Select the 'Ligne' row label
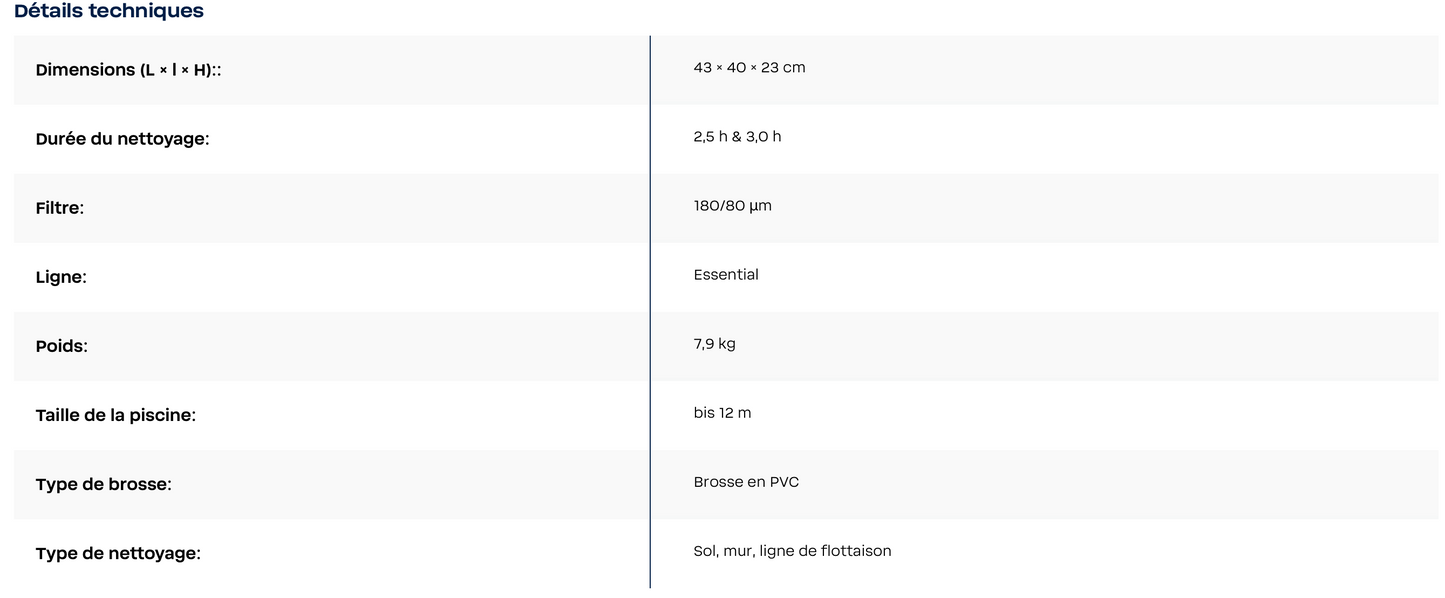The width and height of the screenshot is (1445, 598). click(61, 277)
